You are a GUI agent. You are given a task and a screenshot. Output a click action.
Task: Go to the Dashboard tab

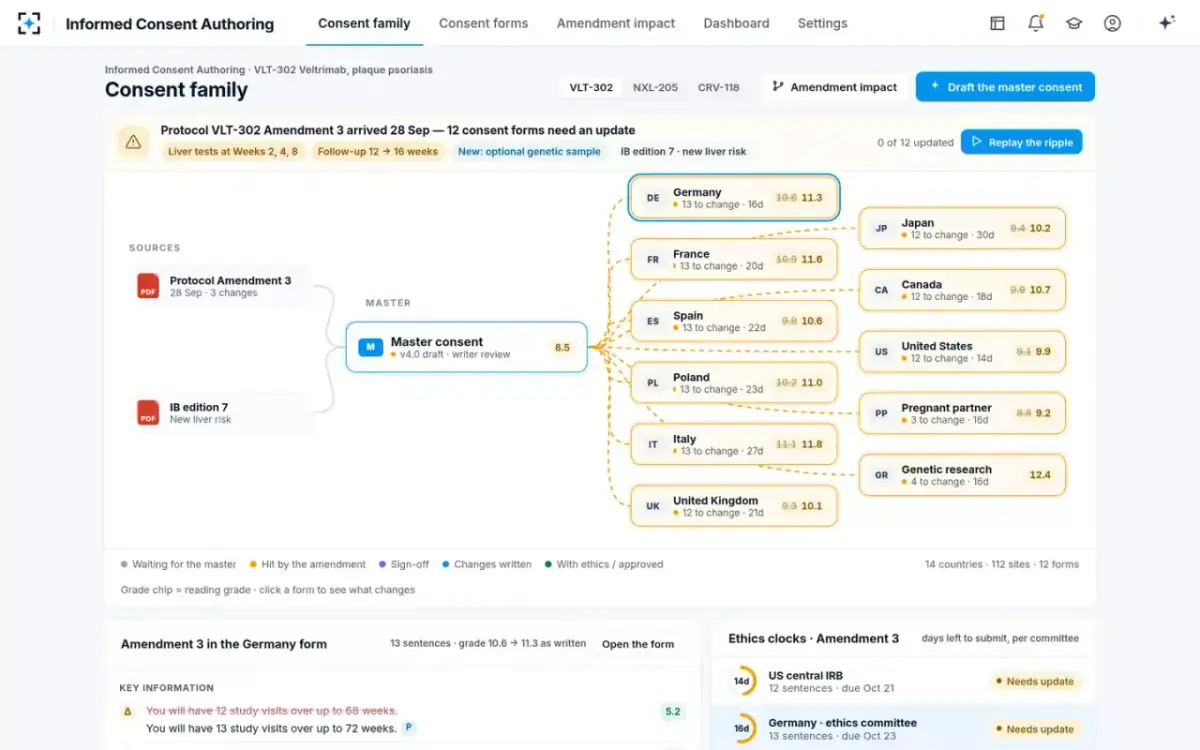(x=736, y=23)
